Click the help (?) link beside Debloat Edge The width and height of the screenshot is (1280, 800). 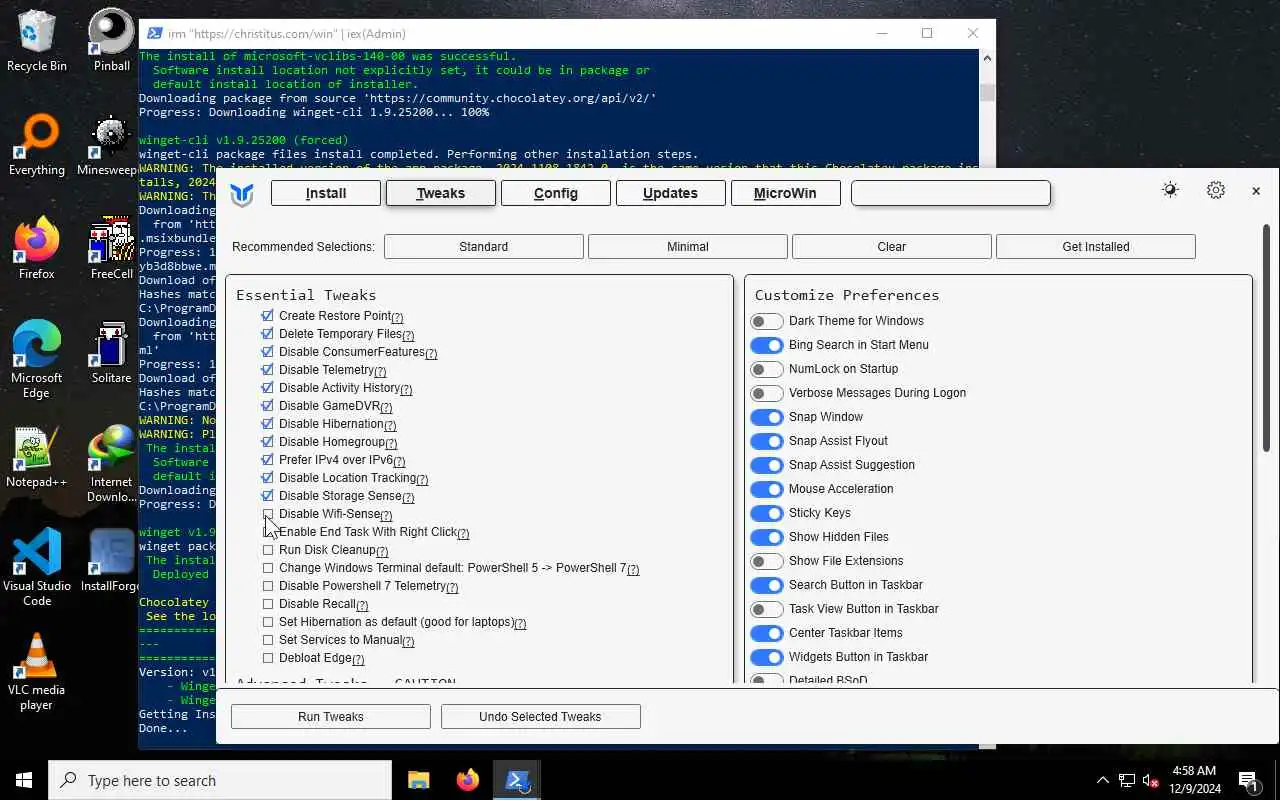358,659
